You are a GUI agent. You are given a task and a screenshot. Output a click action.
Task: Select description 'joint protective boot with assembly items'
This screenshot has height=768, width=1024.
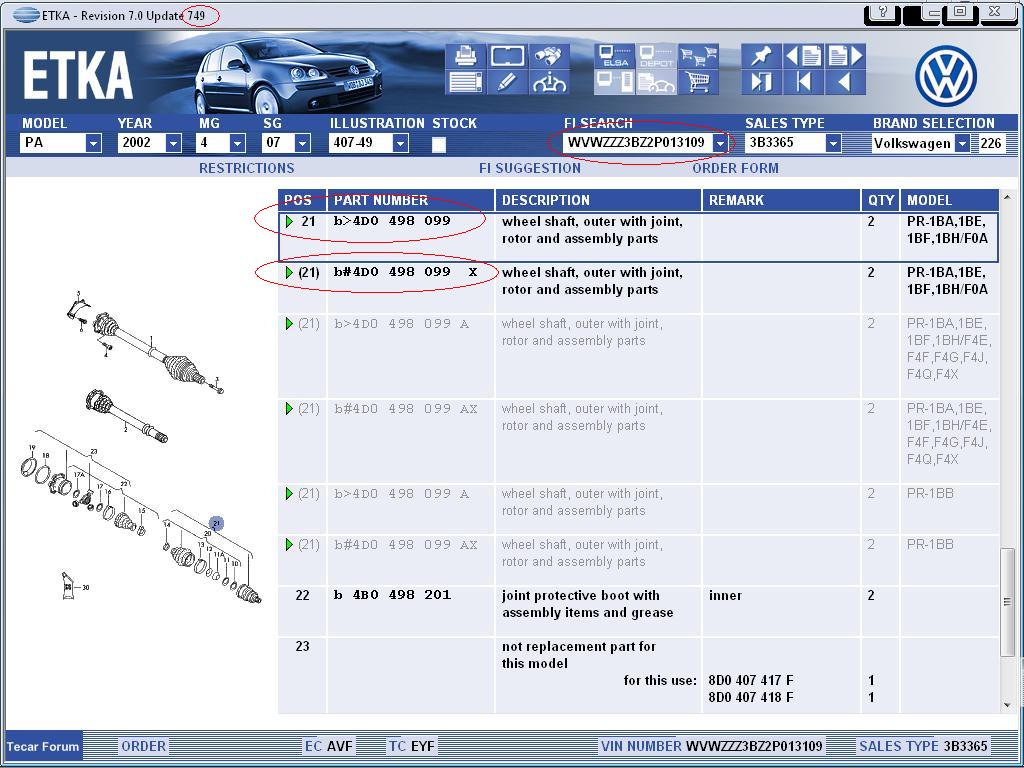pos(587,604)
